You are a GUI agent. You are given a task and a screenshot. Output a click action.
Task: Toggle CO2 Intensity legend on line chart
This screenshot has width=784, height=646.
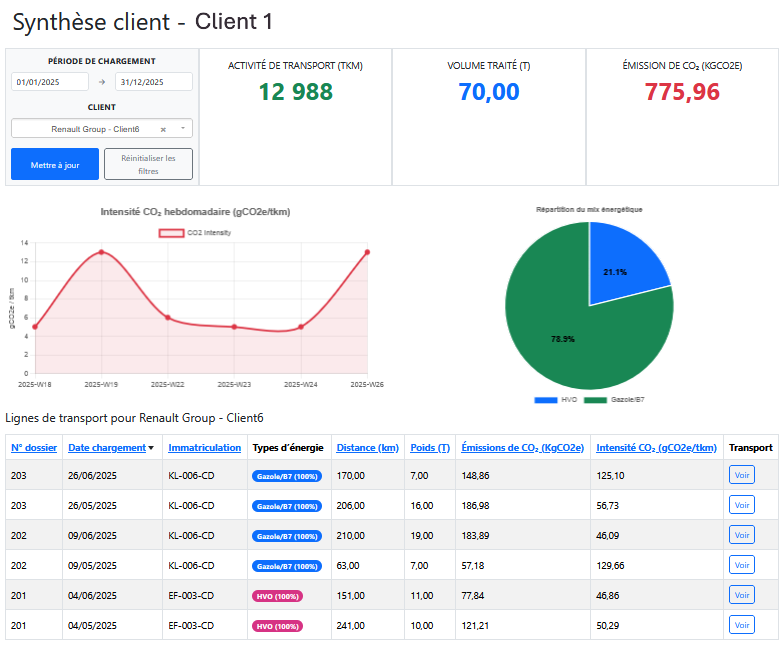pyautogui.click(x=195, y=232)
